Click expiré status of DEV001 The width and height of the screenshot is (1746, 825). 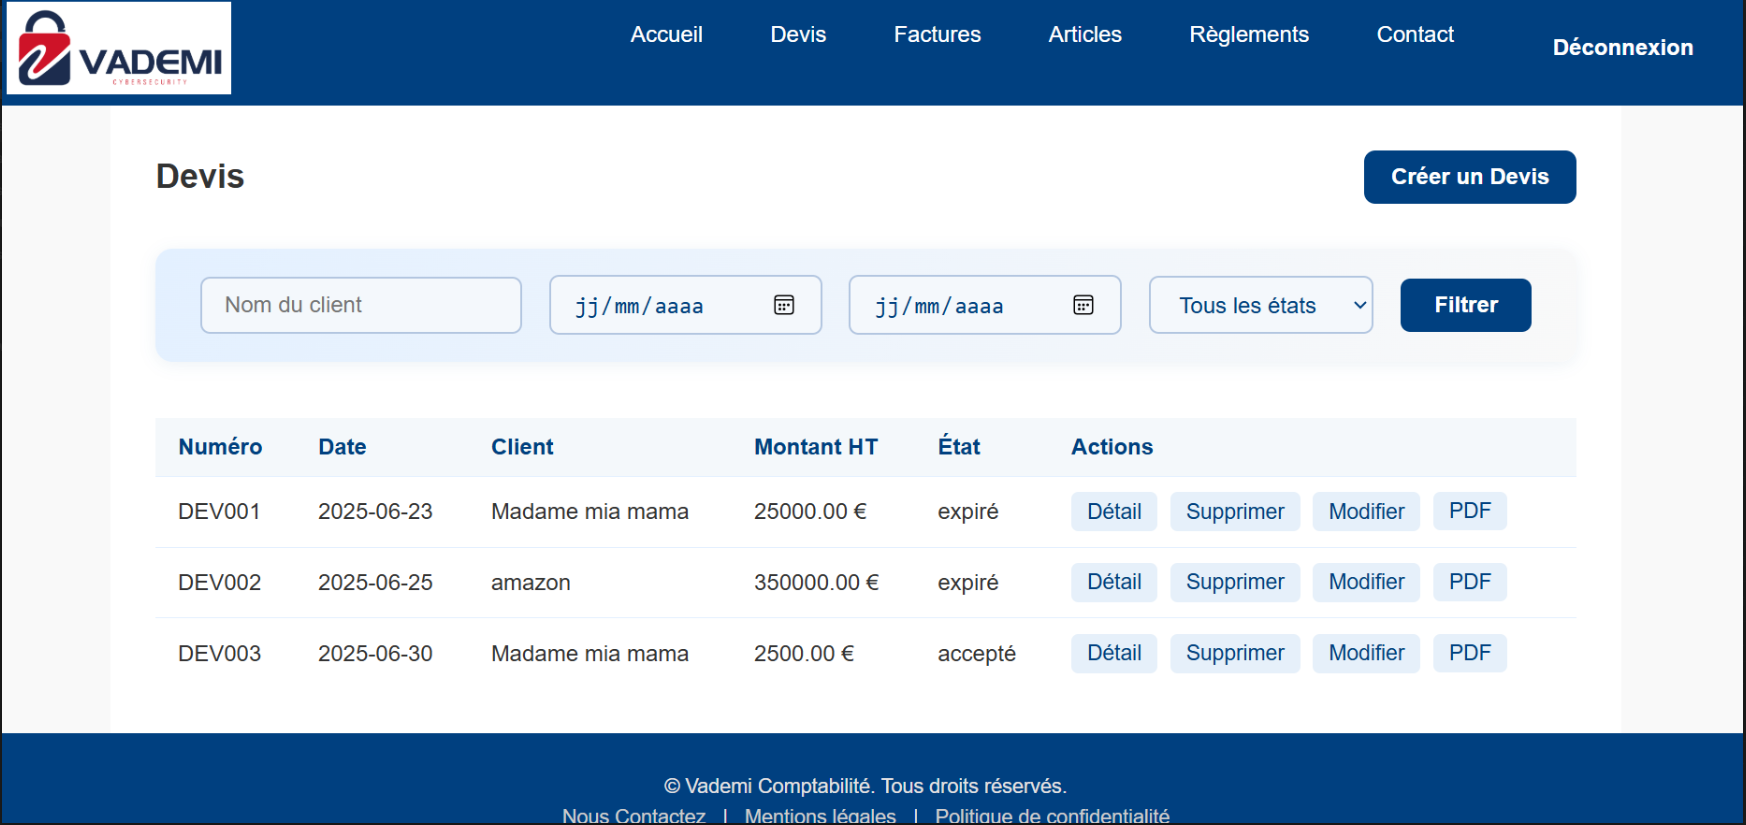(x=968, y=512)
